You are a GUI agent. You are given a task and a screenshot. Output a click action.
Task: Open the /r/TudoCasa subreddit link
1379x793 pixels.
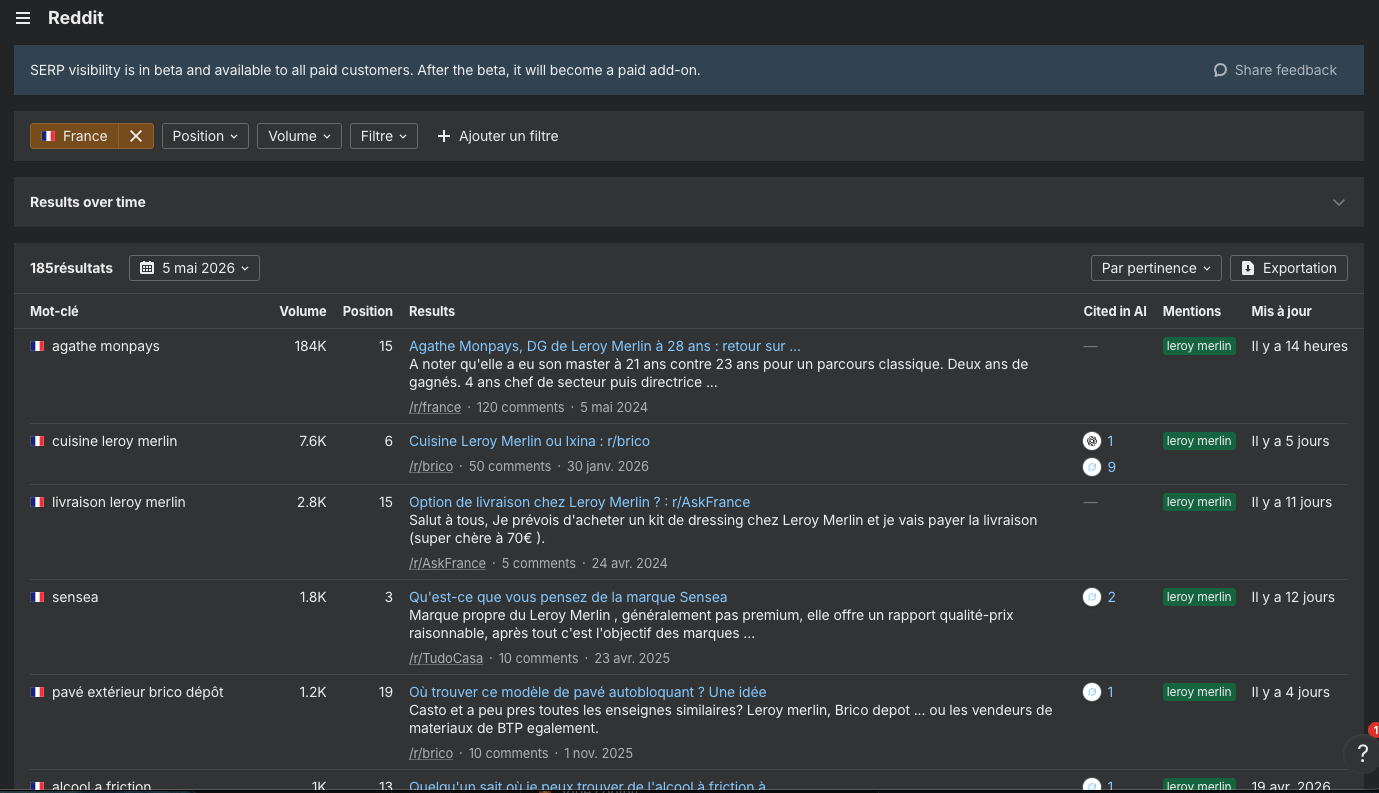[x=446, y=658]
